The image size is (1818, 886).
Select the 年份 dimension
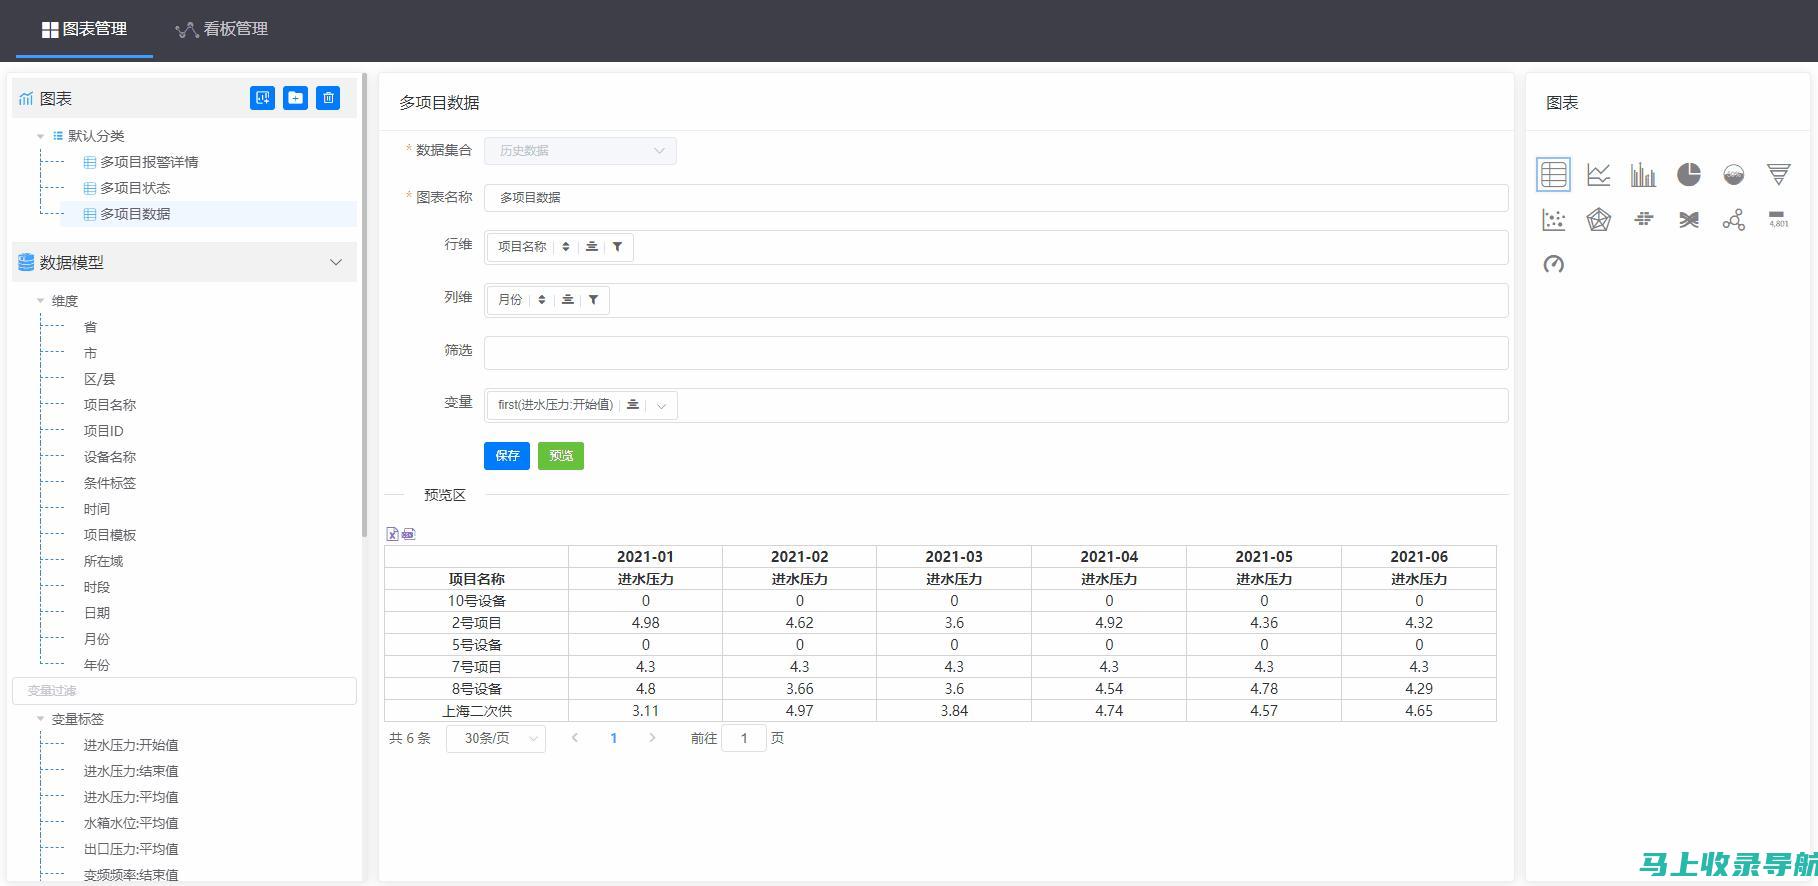click(97, 665)
